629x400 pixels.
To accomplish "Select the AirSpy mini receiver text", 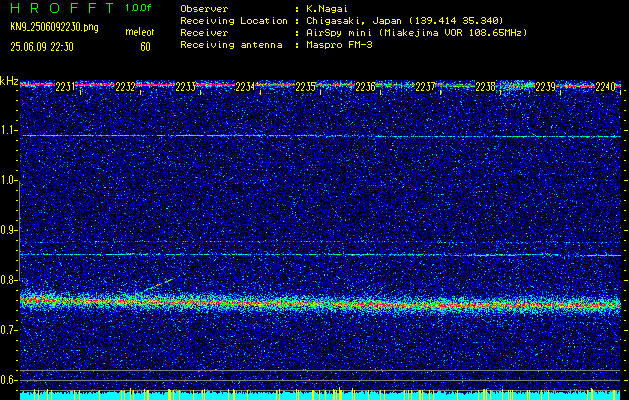I will tap(416, 32).
